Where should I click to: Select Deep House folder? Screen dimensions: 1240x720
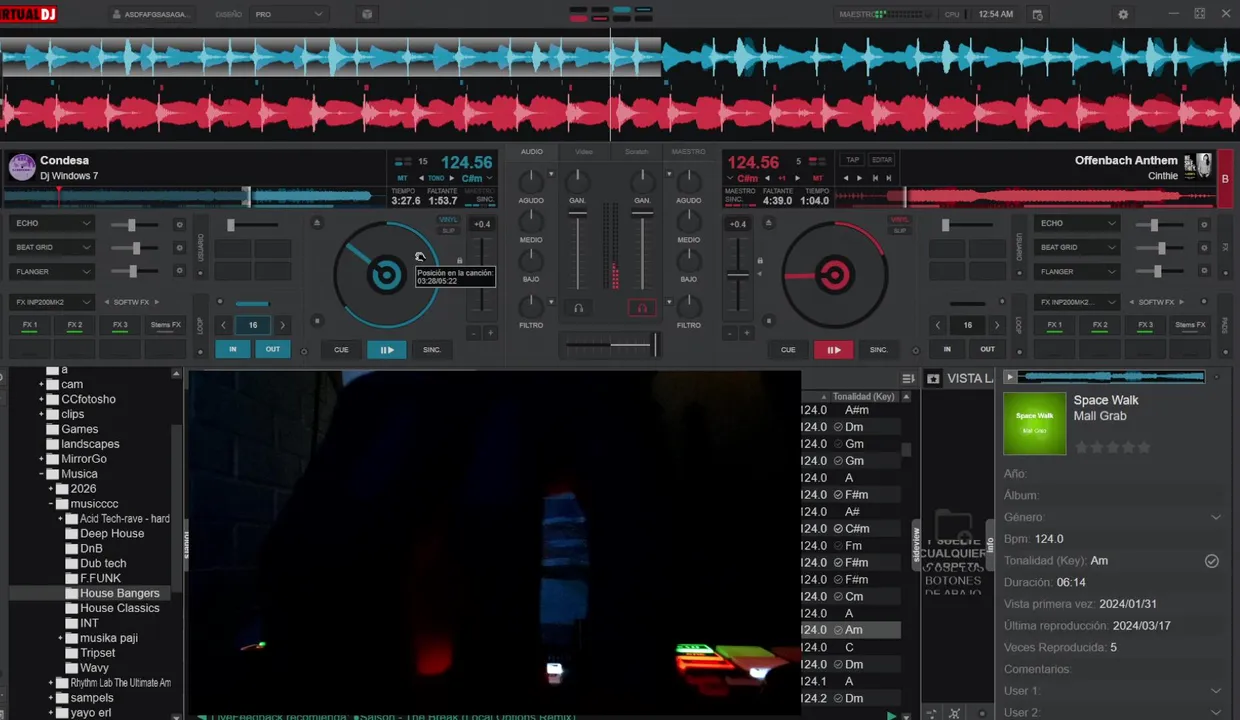tap(112, 533)
